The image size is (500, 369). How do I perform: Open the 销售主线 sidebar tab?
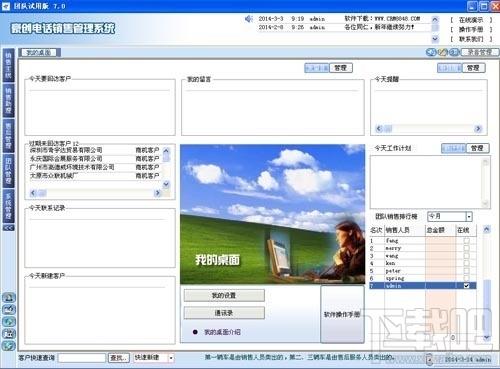coord(8,65)
